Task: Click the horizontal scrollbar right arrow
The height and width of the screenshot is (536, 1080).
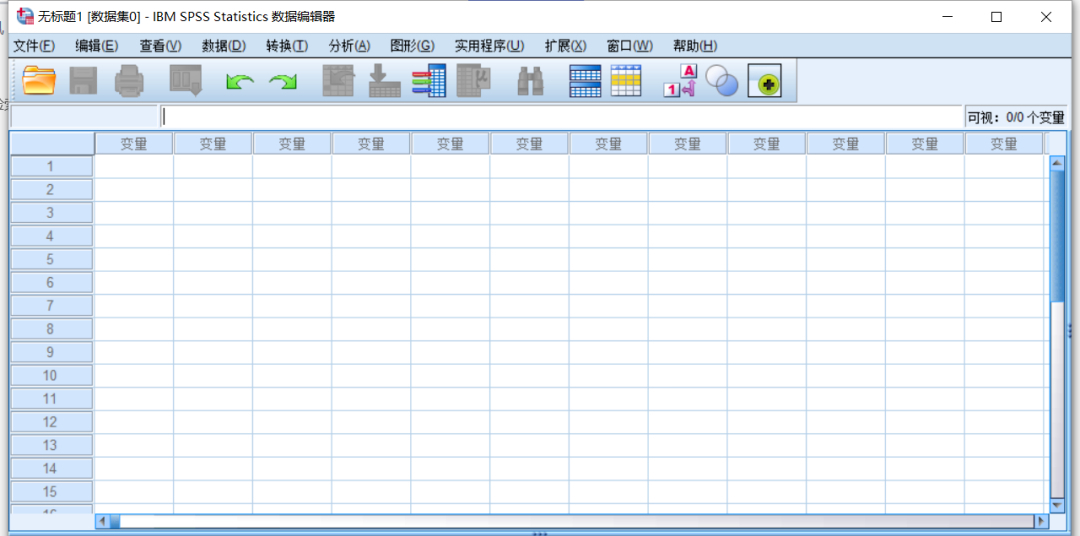Action: [1041, 521]
